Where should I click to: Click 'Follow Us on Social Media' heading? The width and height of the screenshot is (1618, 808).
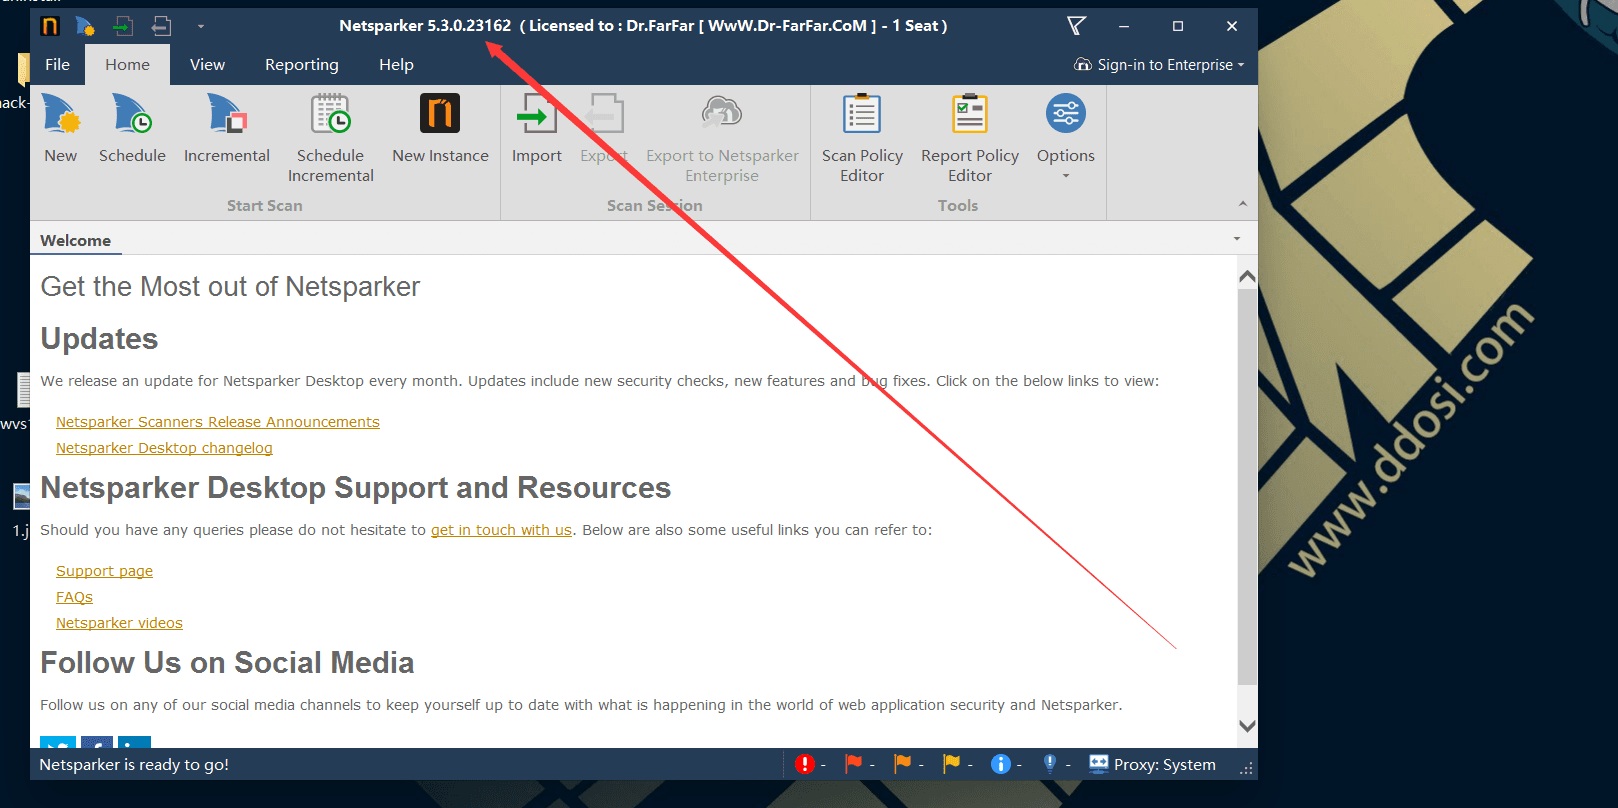[x=227, y=663]
